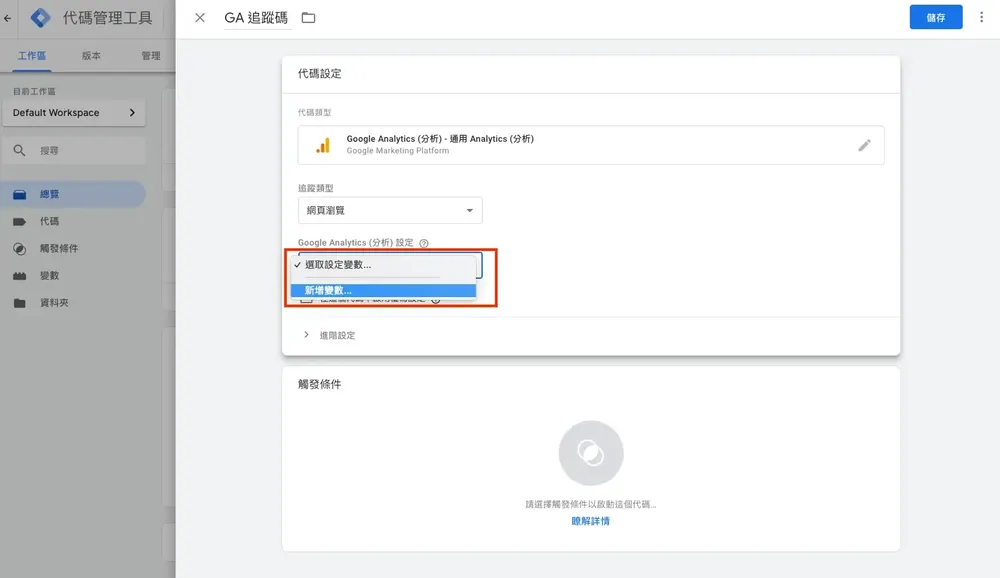Image resolution: width=1000 pixels, height=578 pixels.
Task: Switch to the 版本 tab
Action: [91, 56]
